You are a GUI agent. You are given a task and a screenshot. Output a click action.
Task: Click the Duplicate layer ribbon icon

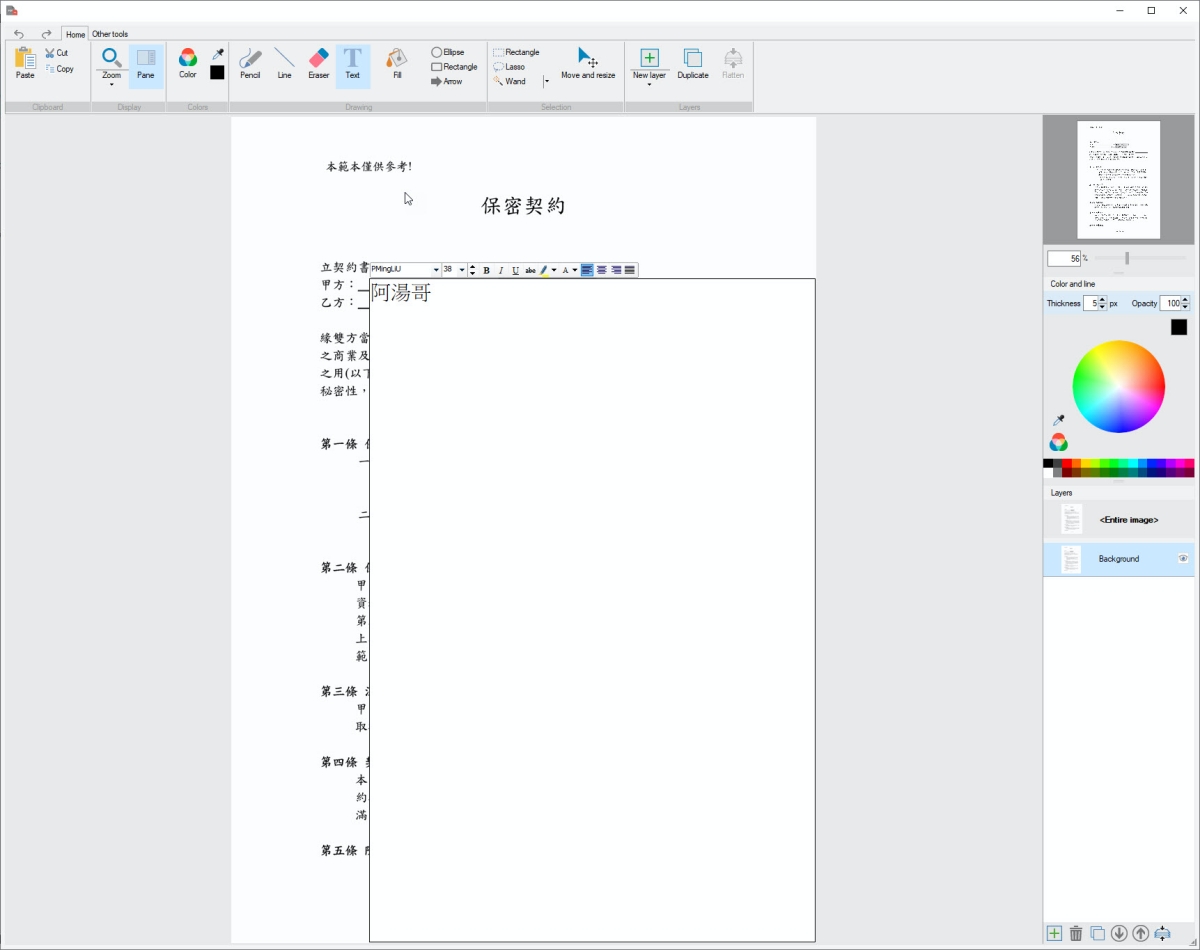[x=692, y=63]
